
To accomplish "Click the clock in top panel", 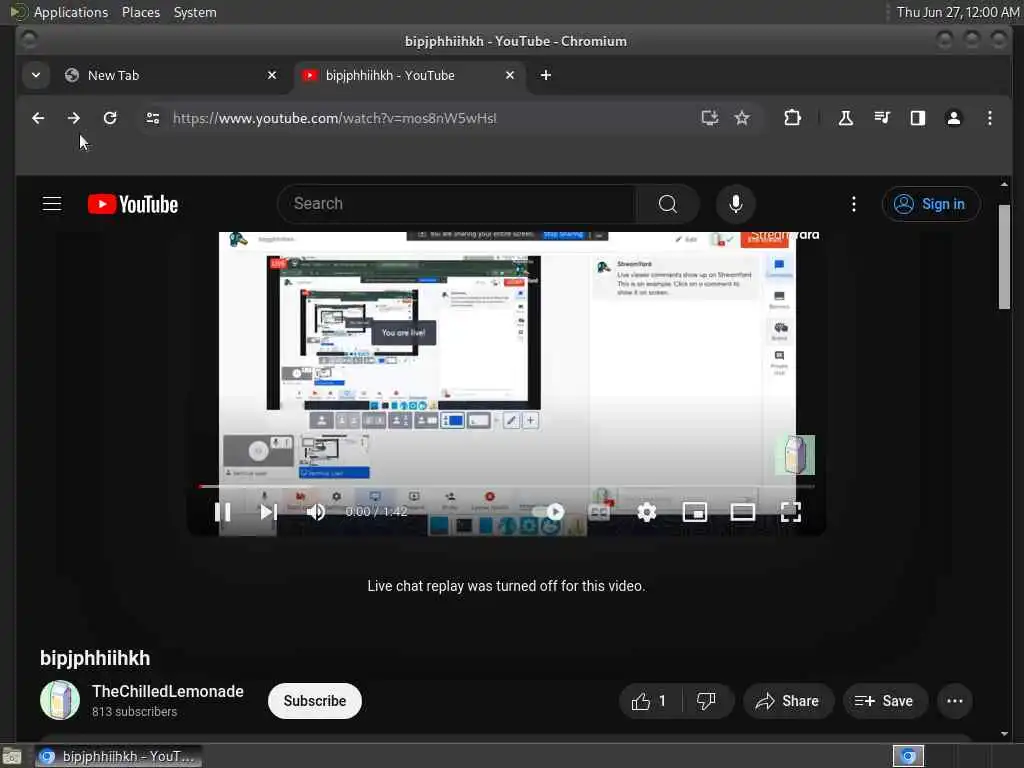I will coord(957,12).
